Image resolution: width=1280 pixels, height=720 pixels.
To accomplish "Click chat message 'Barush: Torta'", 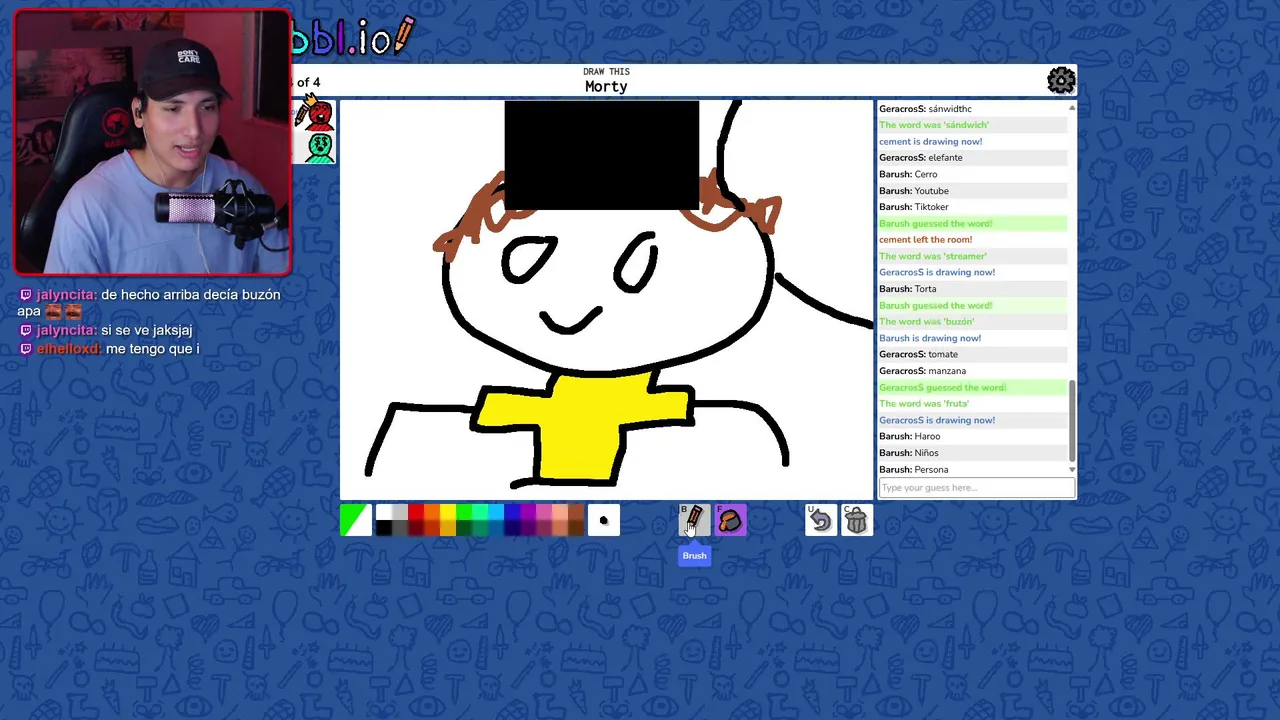I will tap(908, 289).
